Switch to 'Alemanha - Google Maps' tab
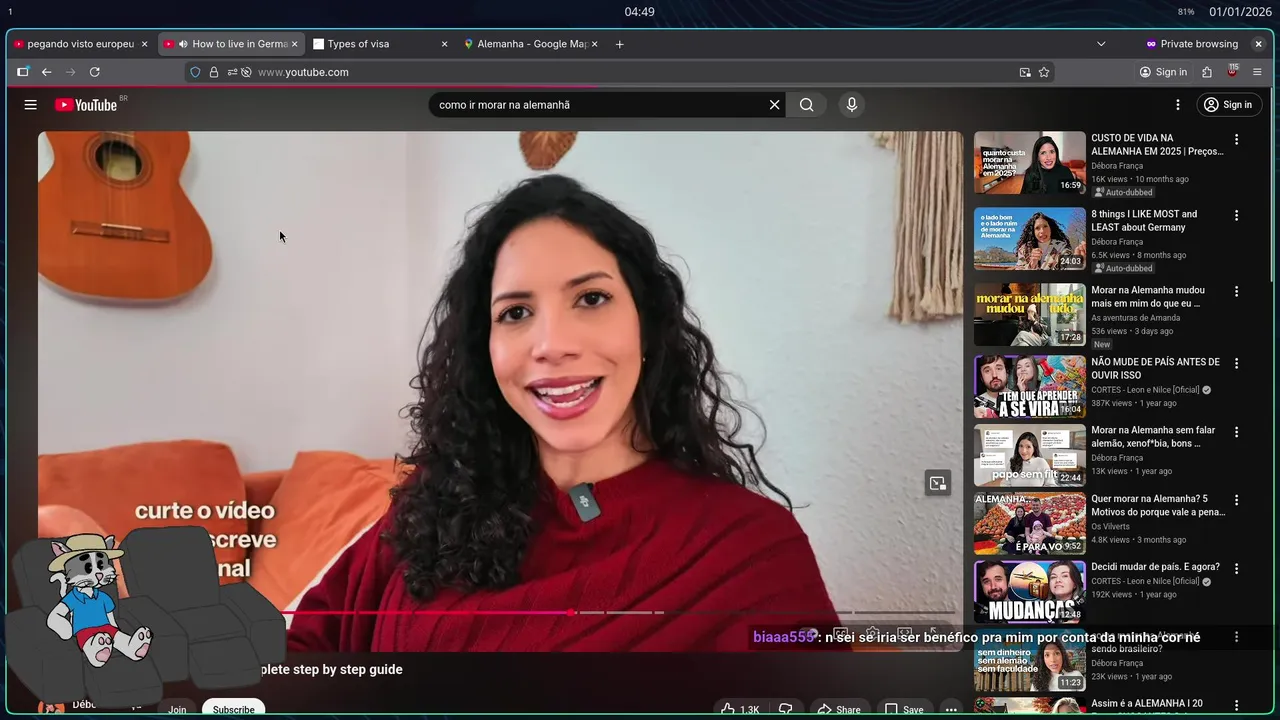Screen dimensions: 1280x720 [x=532, y=44]
